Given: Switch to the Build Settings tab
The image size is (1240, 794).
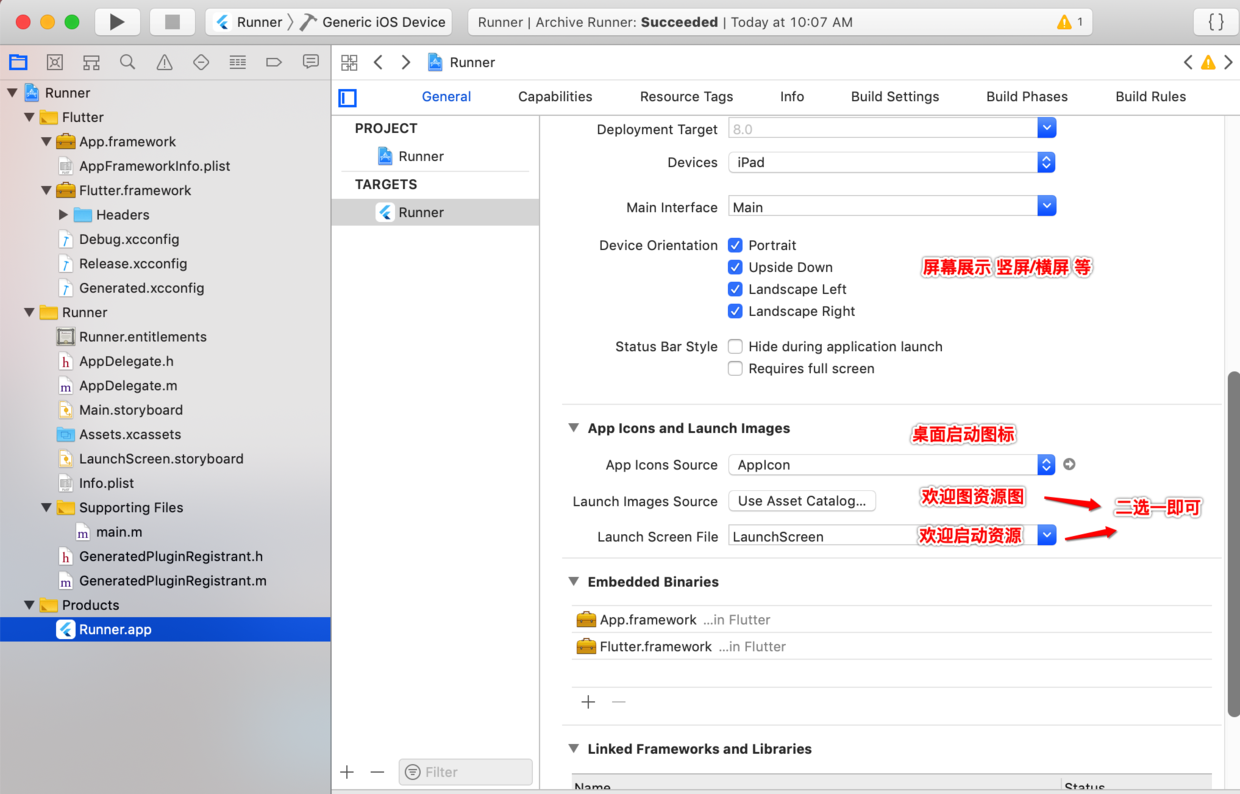Looking at the screenshot, I should click(x=895, y=96).
